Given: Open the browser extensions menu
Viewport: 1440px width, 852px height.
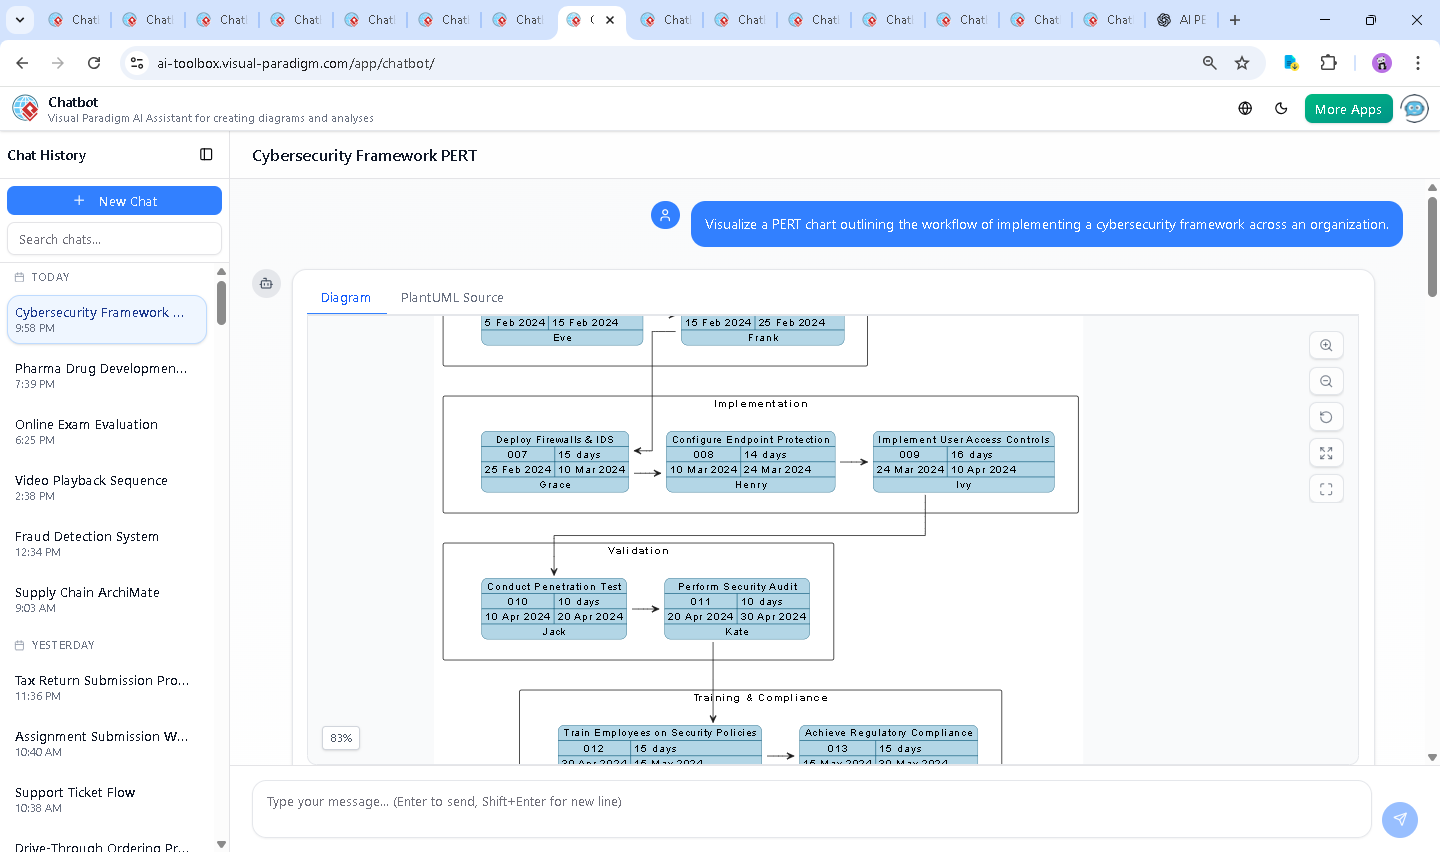Looking at the screenshot, I should (x=1329, y=62).
